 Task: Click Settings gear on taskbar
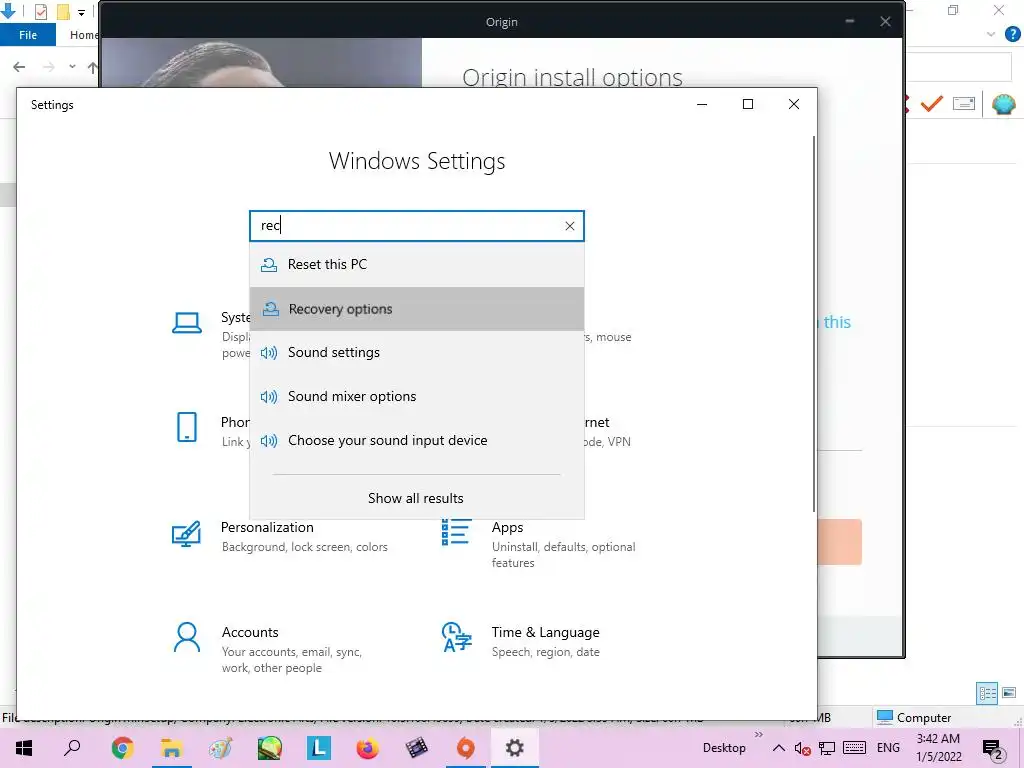(x=515, y=748)
